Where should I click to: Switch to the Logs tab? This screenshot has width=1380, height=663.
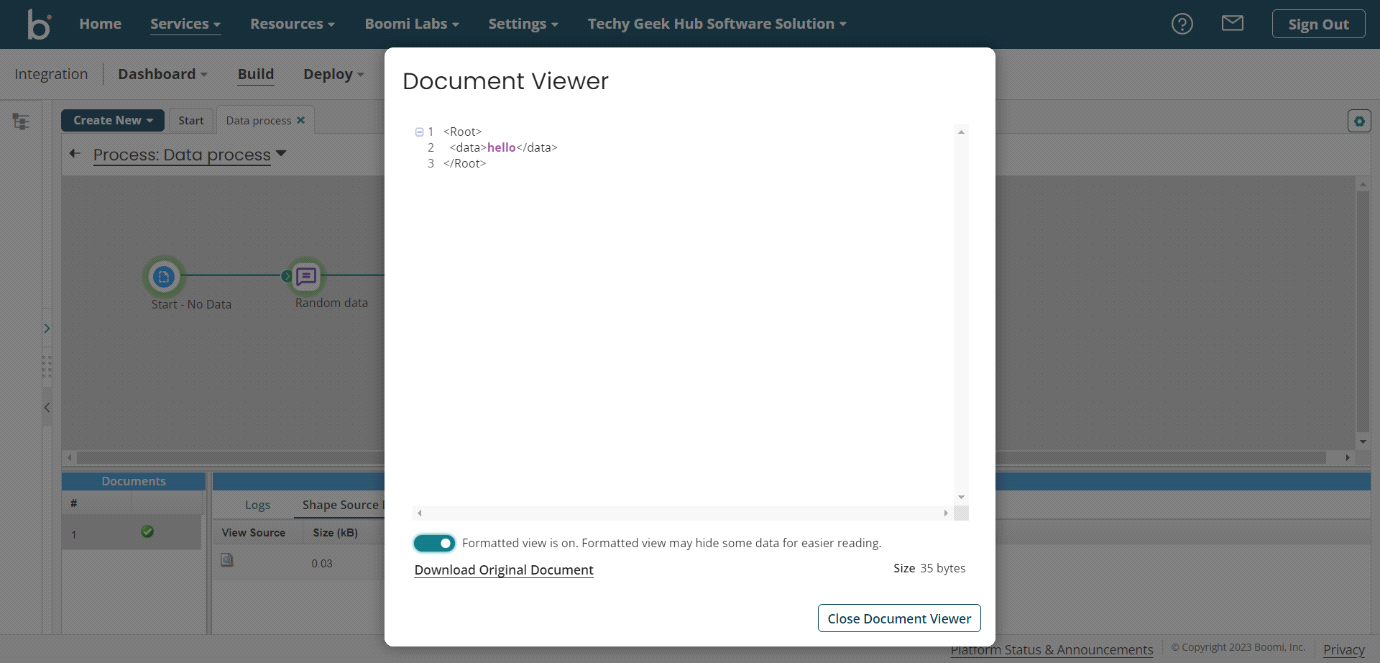258,505
